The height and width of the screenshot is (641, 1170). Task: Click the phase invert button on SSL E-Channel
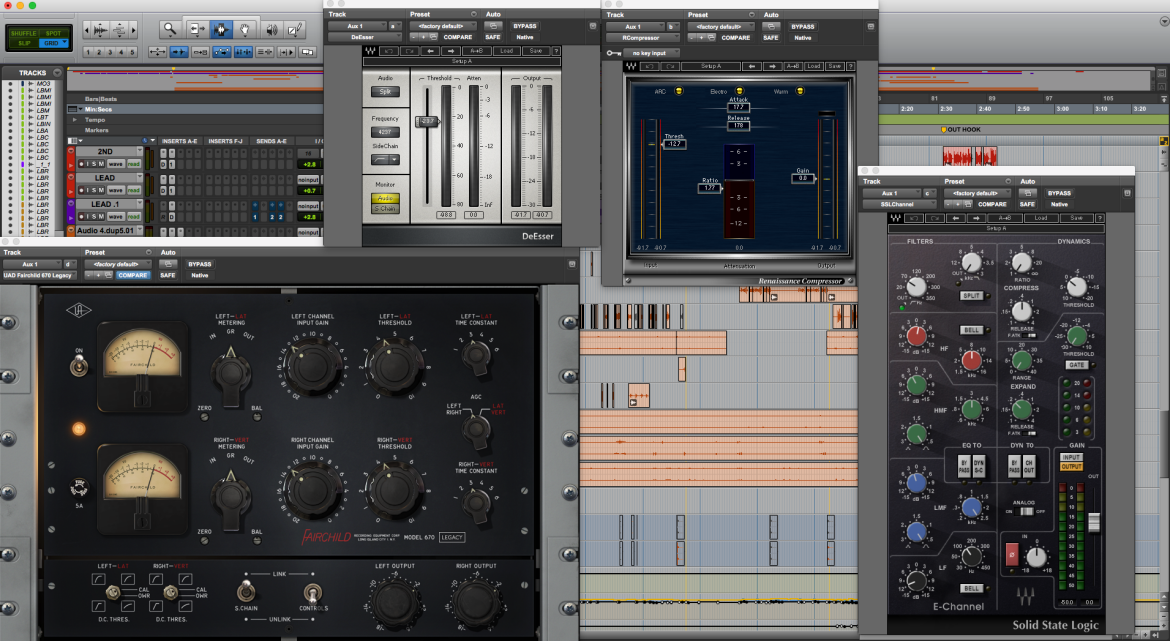tap(1012, 555)
